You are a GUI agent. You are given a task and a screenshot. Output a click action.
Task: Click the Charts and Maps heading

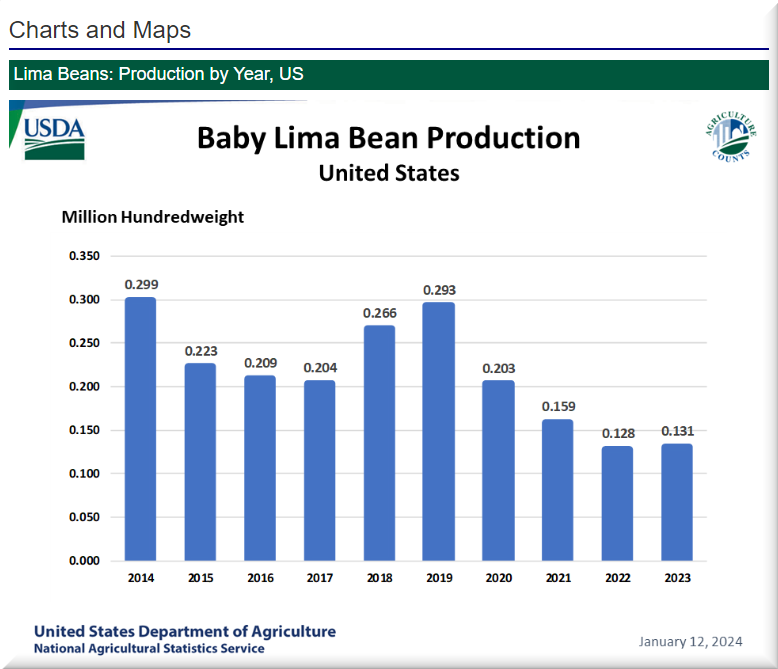(100, 30)
